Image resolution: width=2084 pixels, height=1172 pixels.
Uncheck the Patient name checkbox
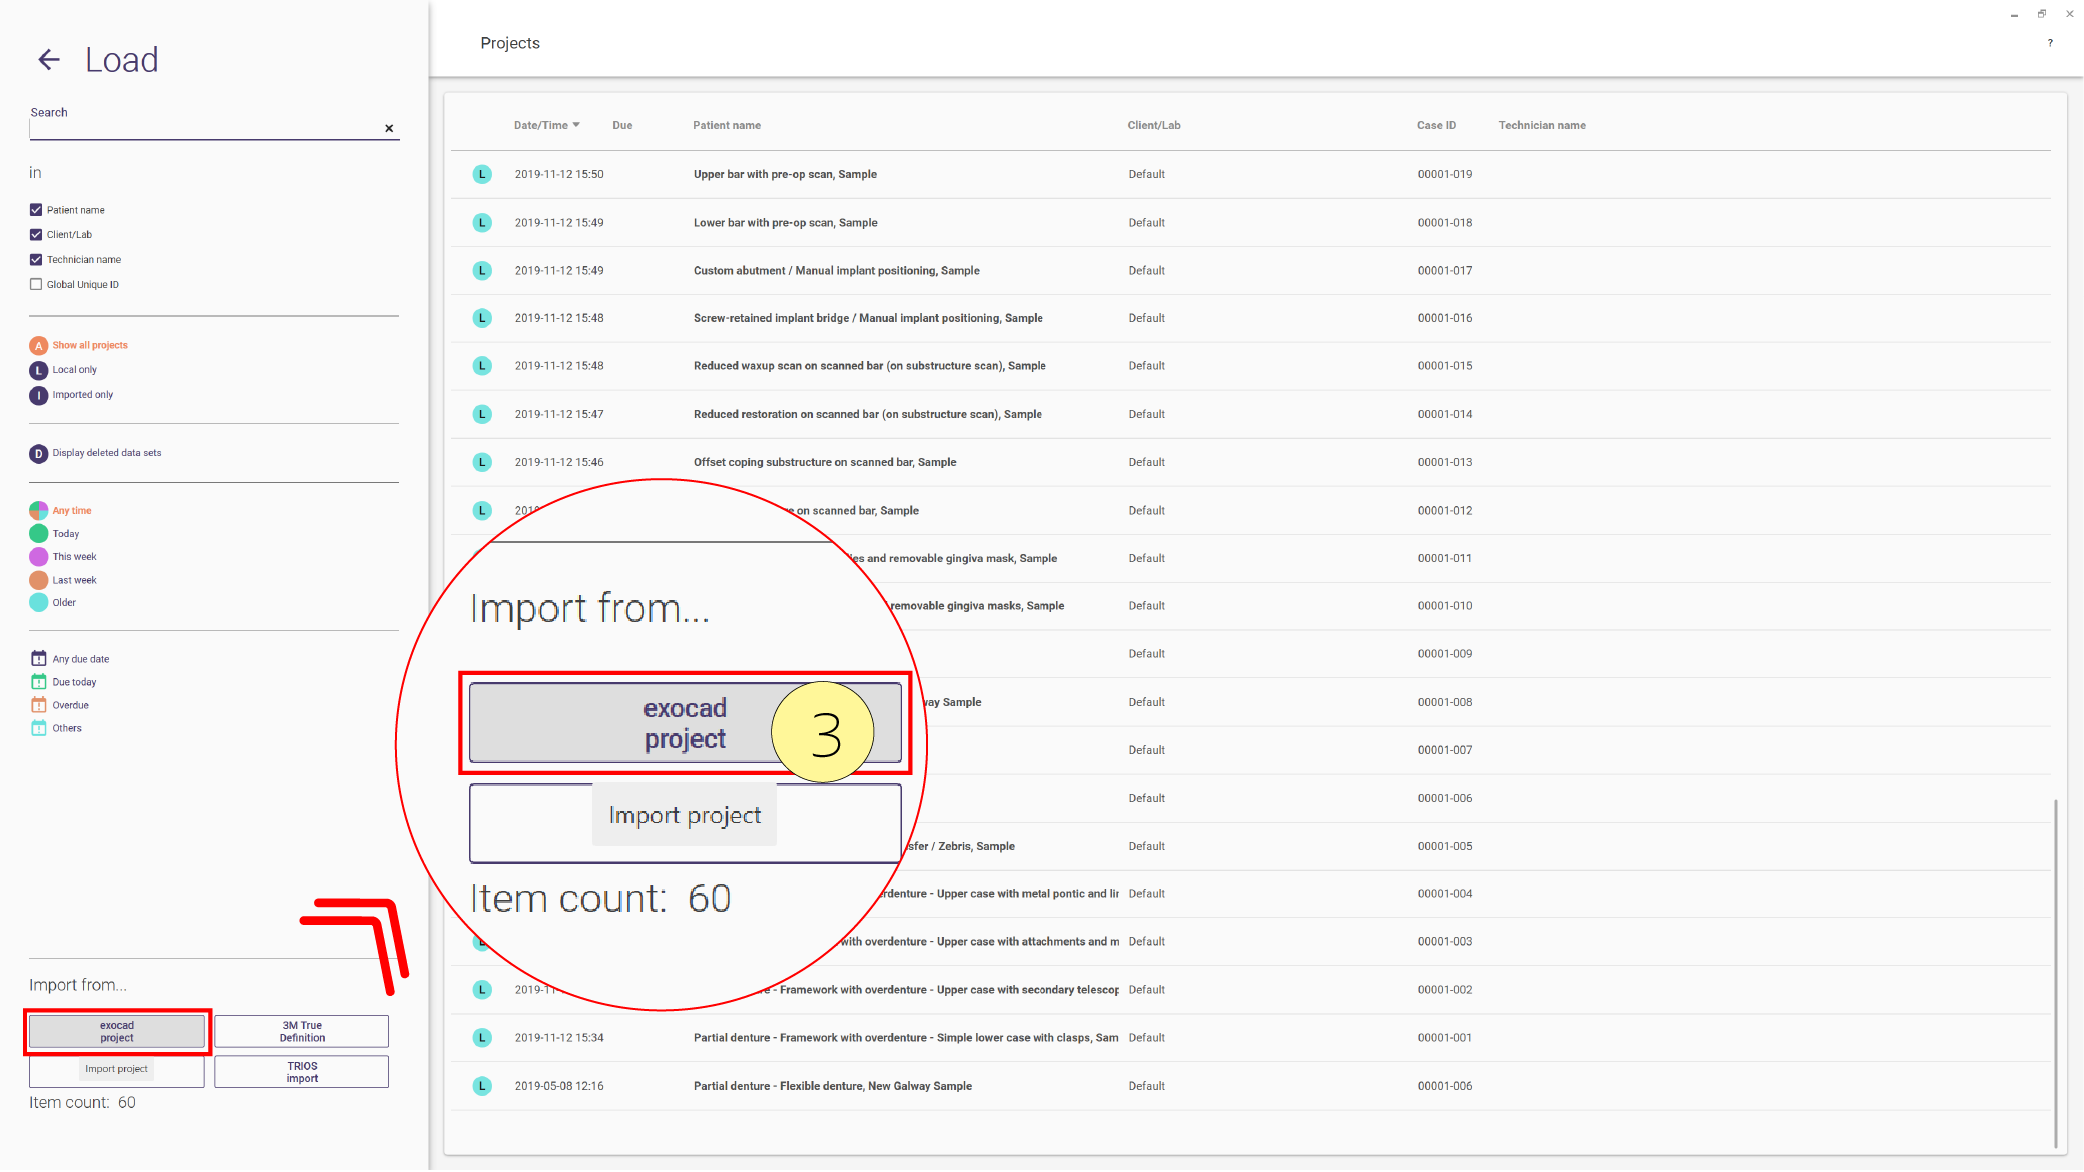(36, 210)
